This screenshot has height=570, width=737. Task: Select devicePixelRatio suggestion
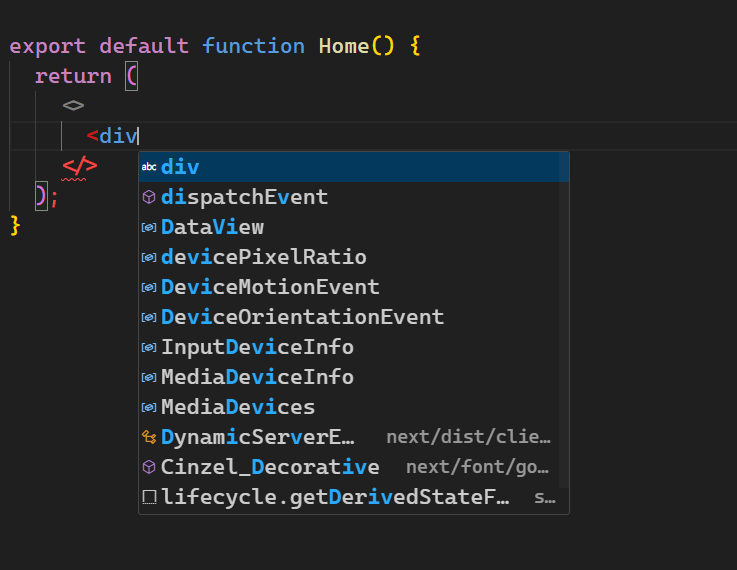(353, 257)
